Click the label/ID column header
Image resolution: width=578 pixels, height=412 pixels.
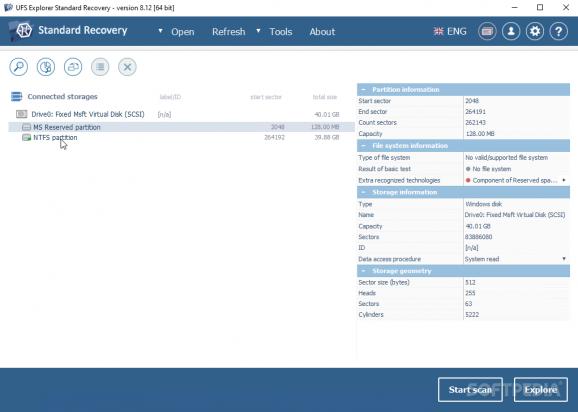170,97
